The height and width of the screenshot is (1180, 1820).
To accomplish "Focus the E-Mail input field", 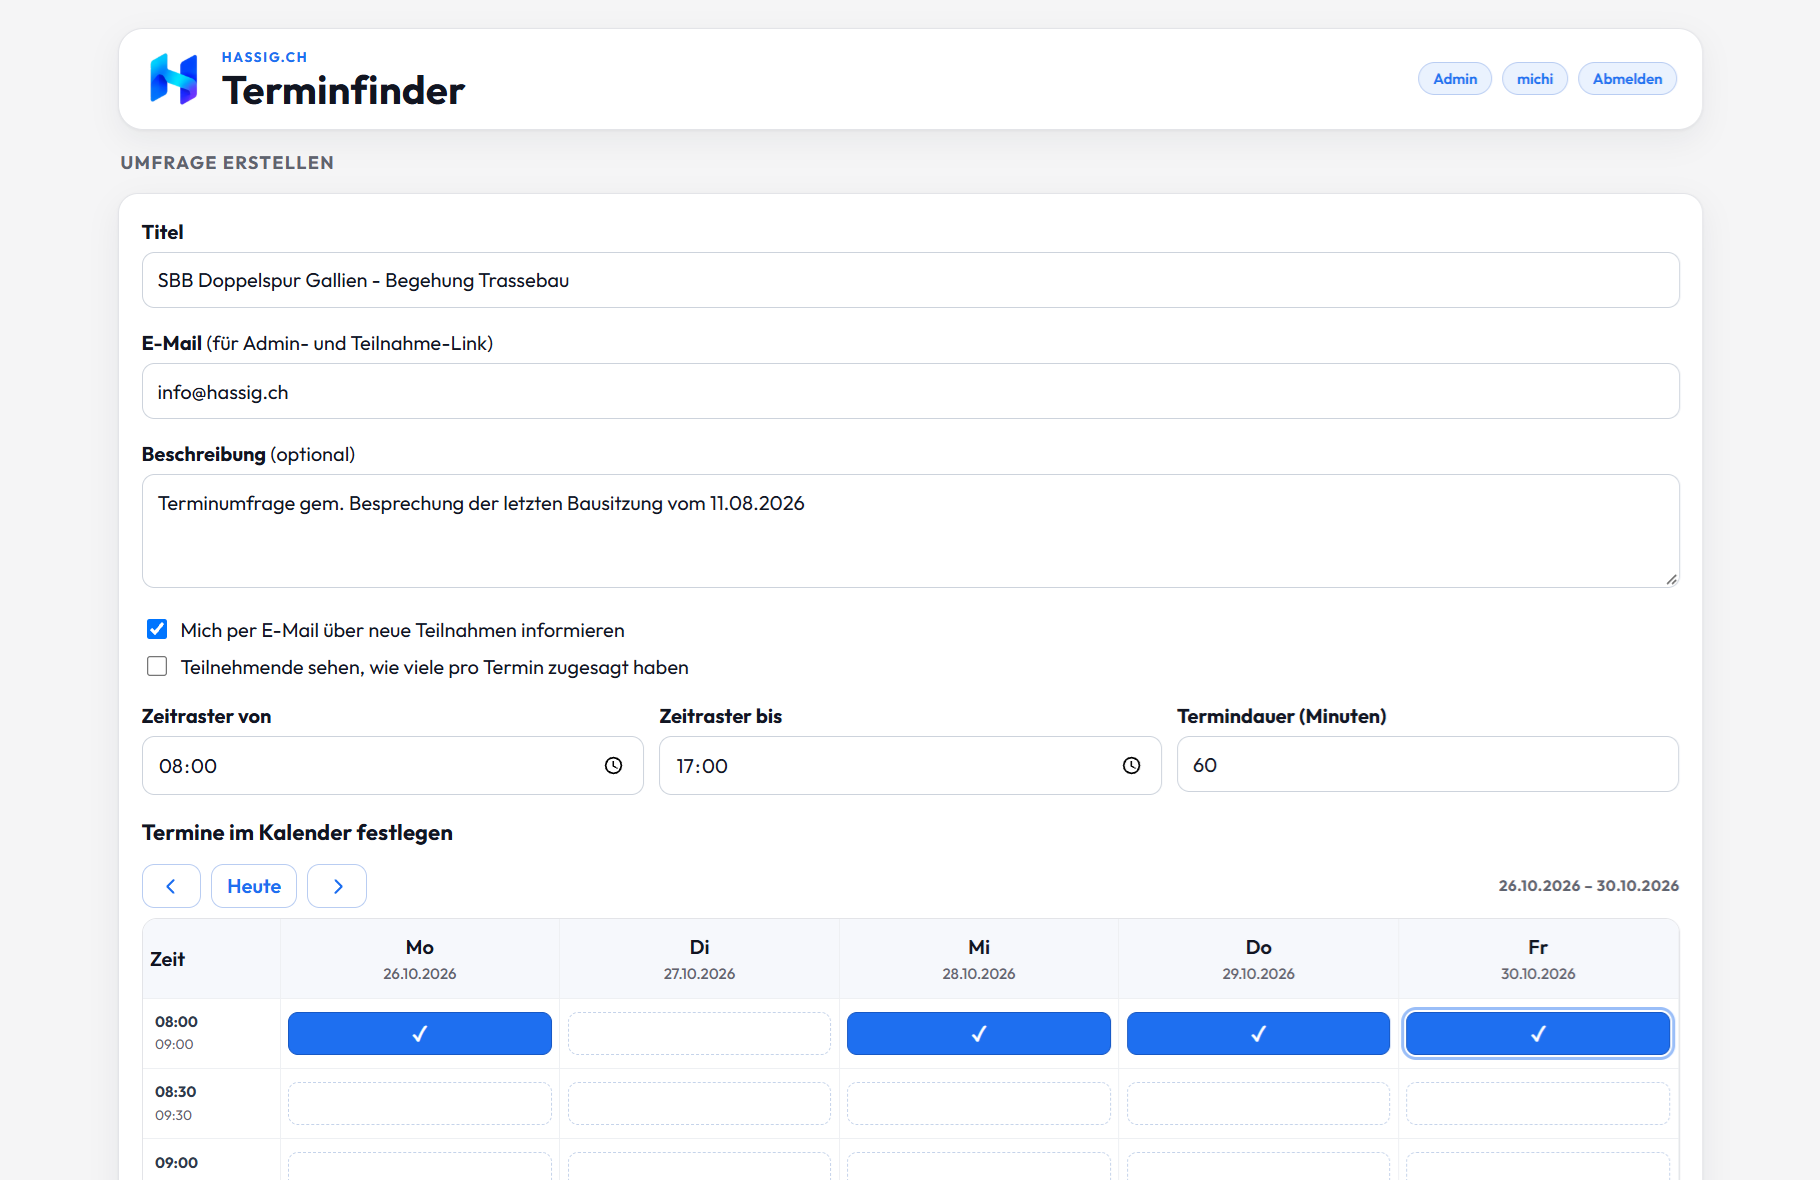I will [910, 391].
